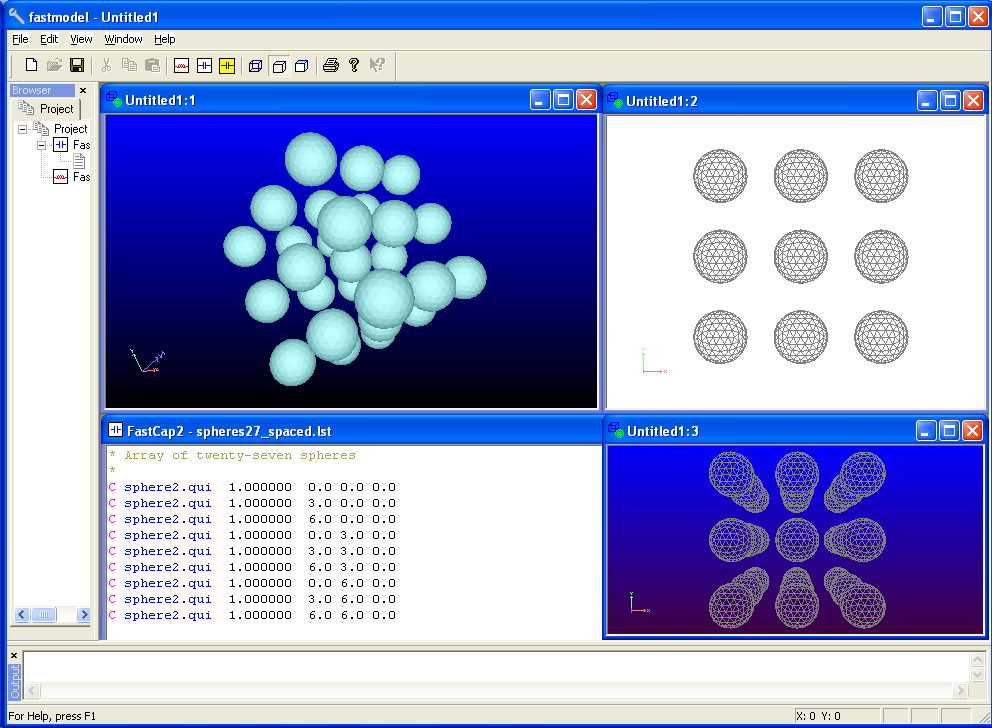Click the yellow-highlighted capacitor toolbar icon
Screen dimensions: 992x728
pyautogui.click(x=227, y=66)
